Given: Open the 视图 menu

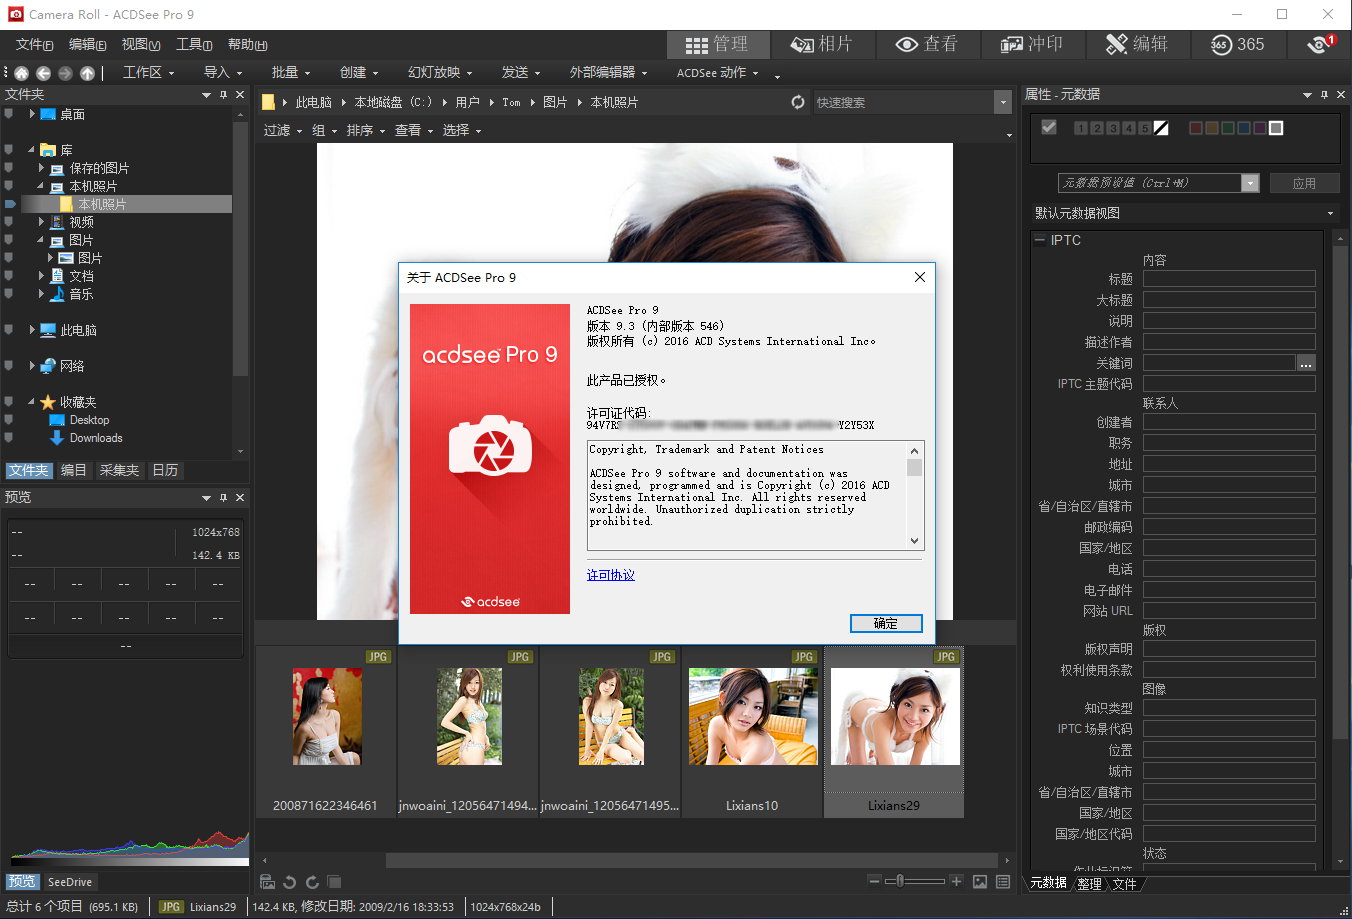Looking at the screenshot, I should tap(141, 44).
